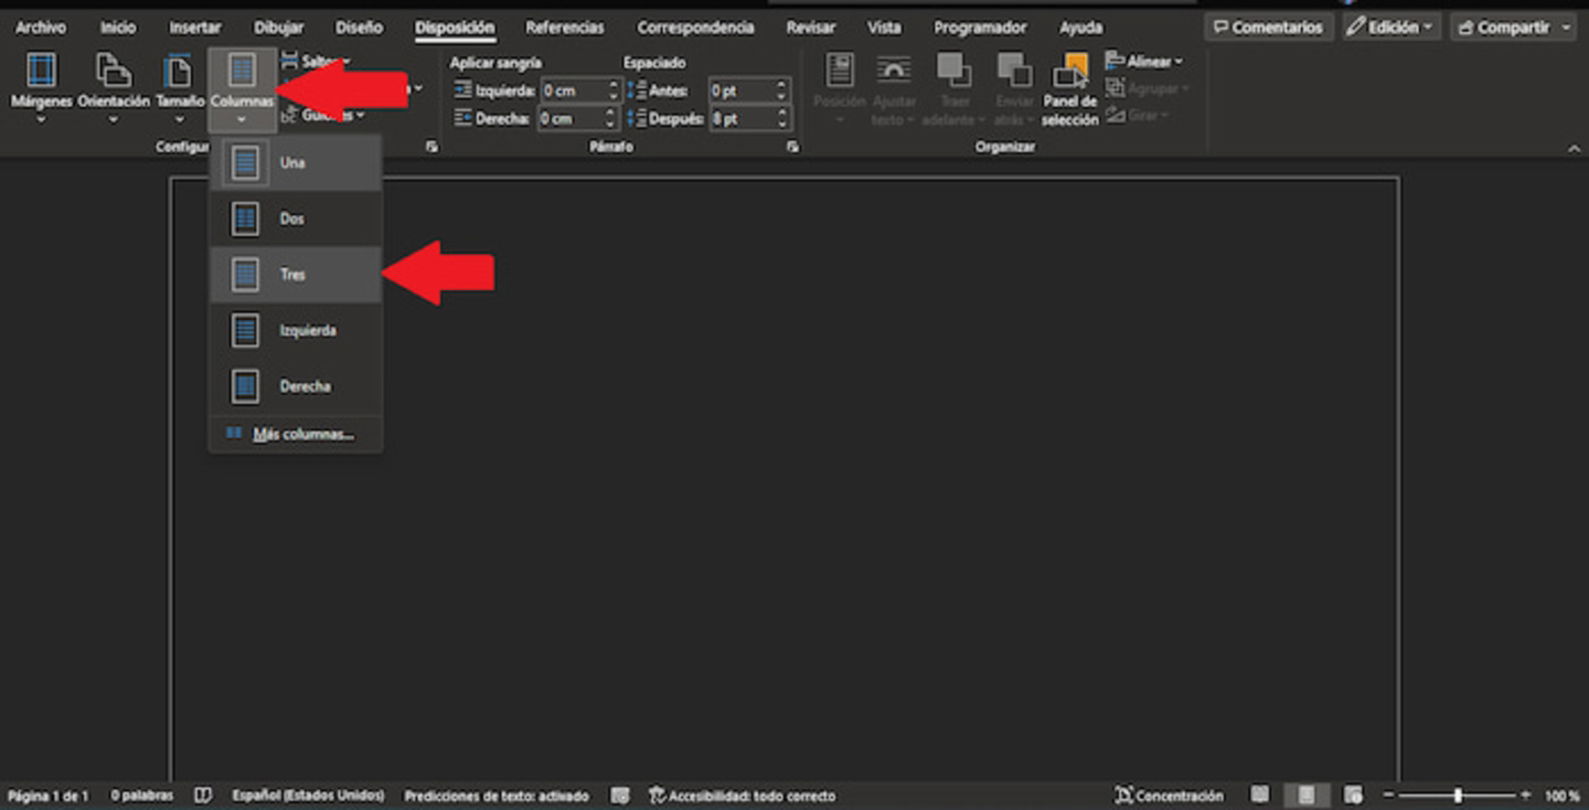Image resolution: width=1589 pixels, height=810 pixels.
Task: Click the zoom in plus button
Action: [1525, 795]
